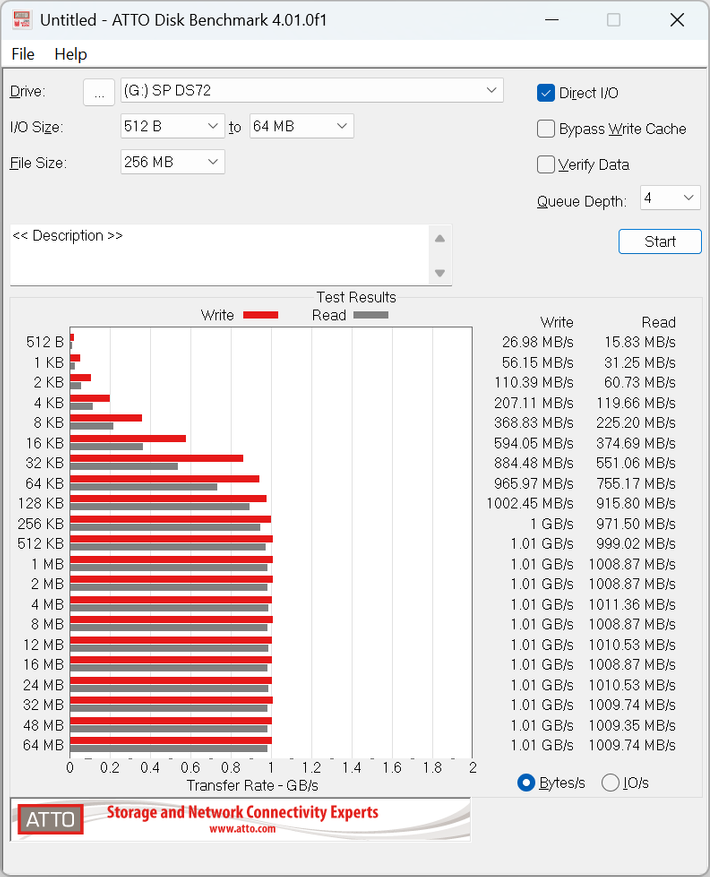Click the description box up arrow

click(x=440, y=239)
